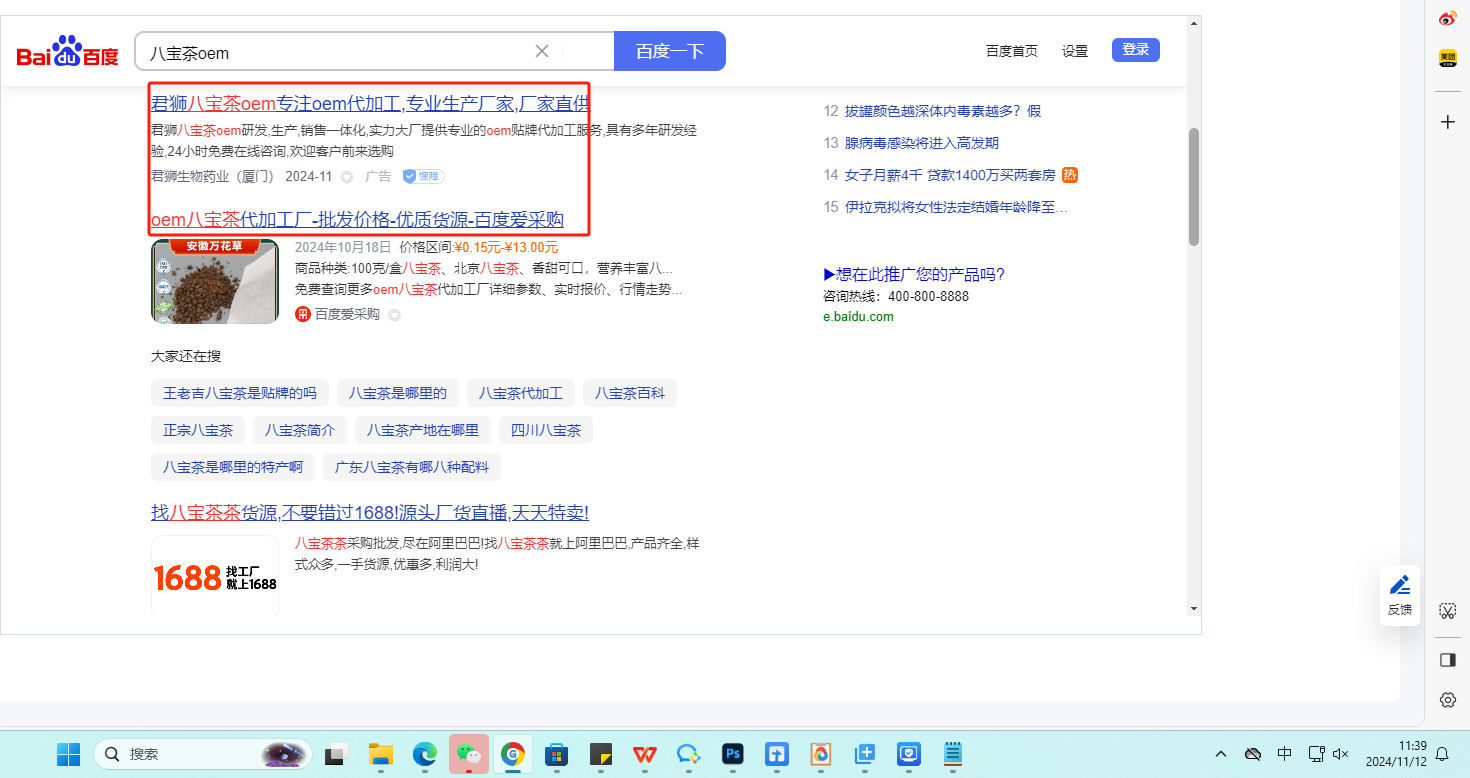This screenshot has width=1470, height=778.
Task: Open Photoshop from the taskbar
Action: click(733, 754)
